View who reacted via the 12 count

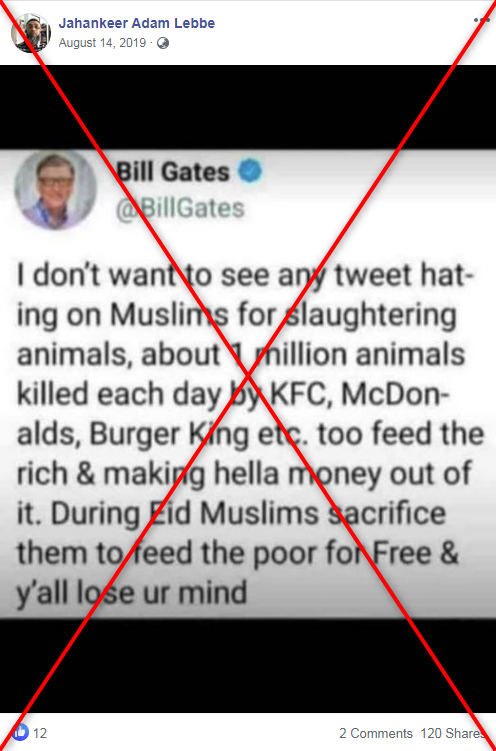tap(40, 733)
